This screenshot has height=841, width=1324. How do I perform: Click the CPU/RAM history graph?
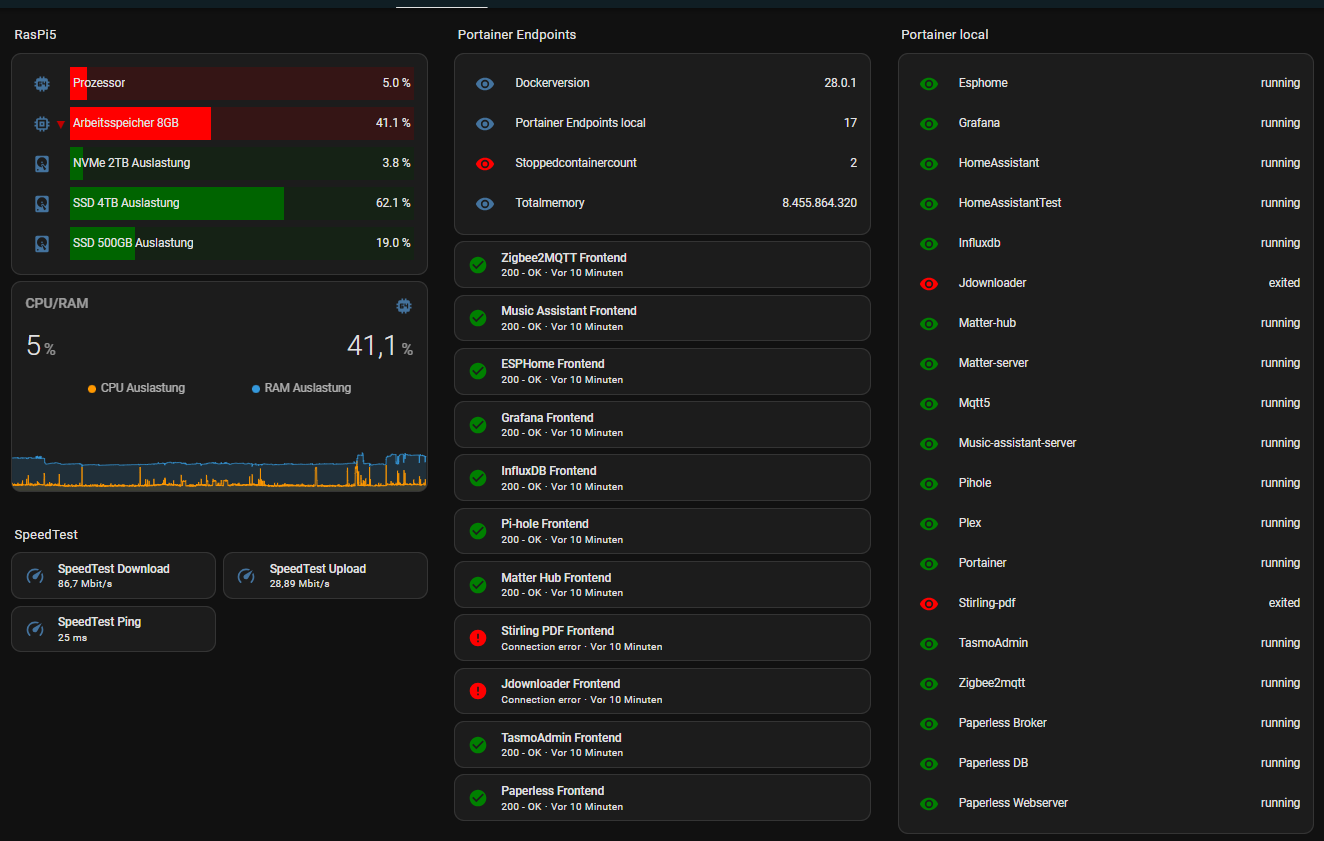219,468
